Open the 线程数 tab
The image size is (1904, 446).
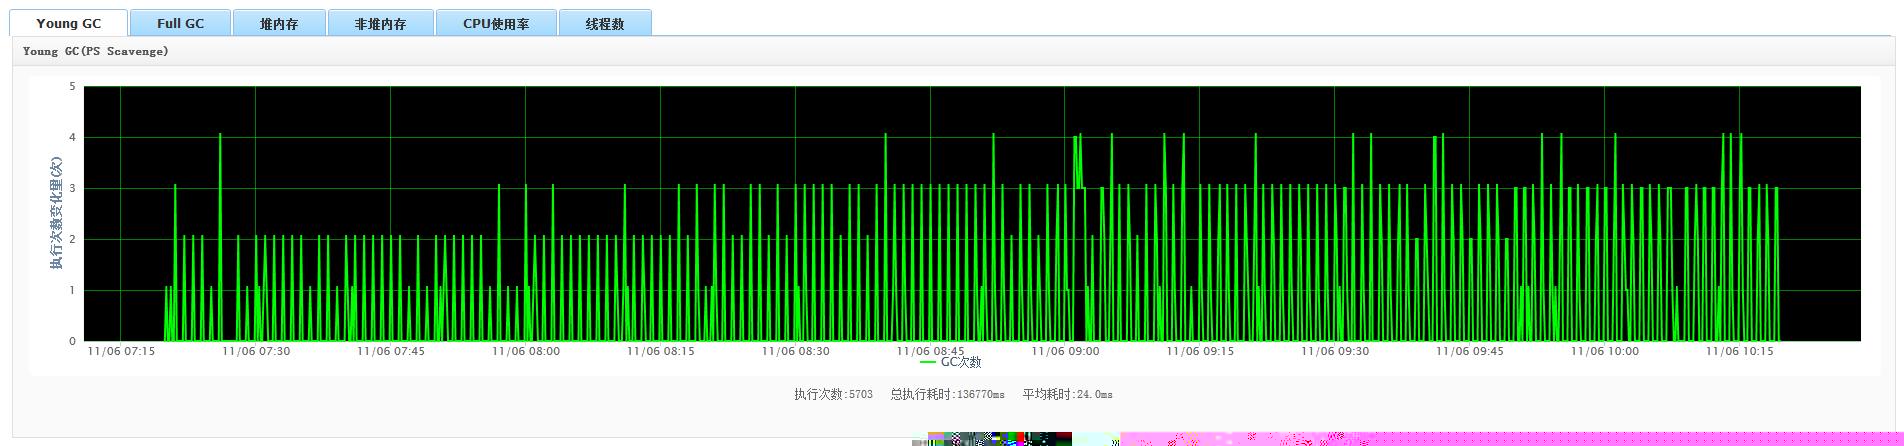[605, 23]
